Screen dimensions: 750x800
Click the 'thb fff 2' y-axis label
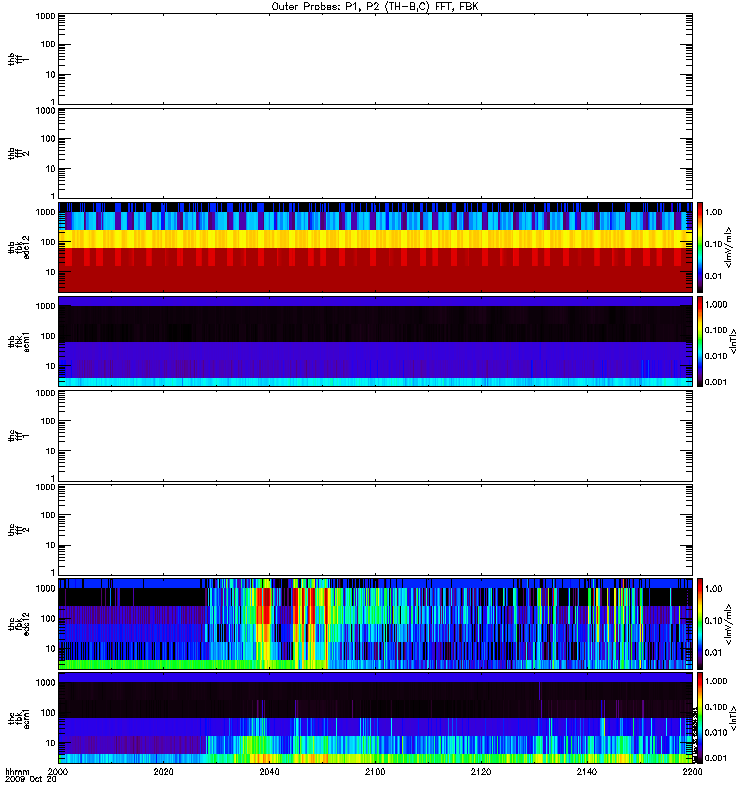click(18, 154)
